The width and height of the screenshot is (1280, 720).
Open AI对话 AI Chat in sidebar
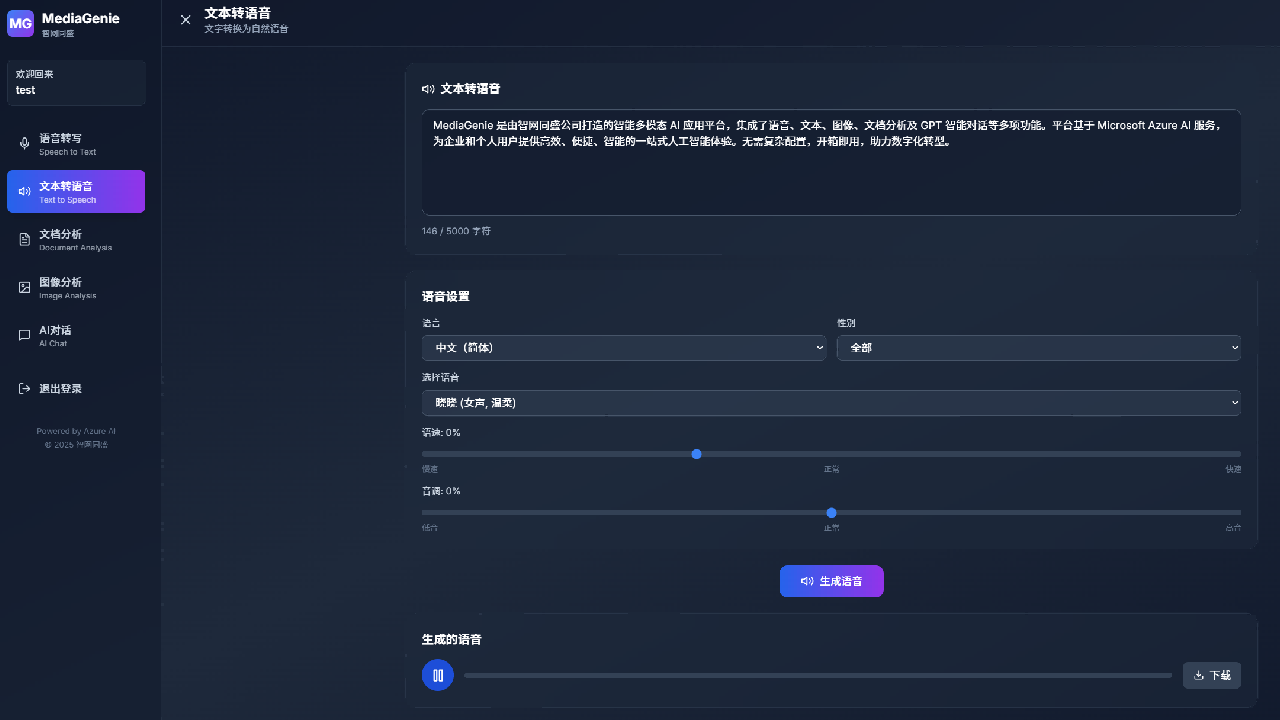coord(76,336)
